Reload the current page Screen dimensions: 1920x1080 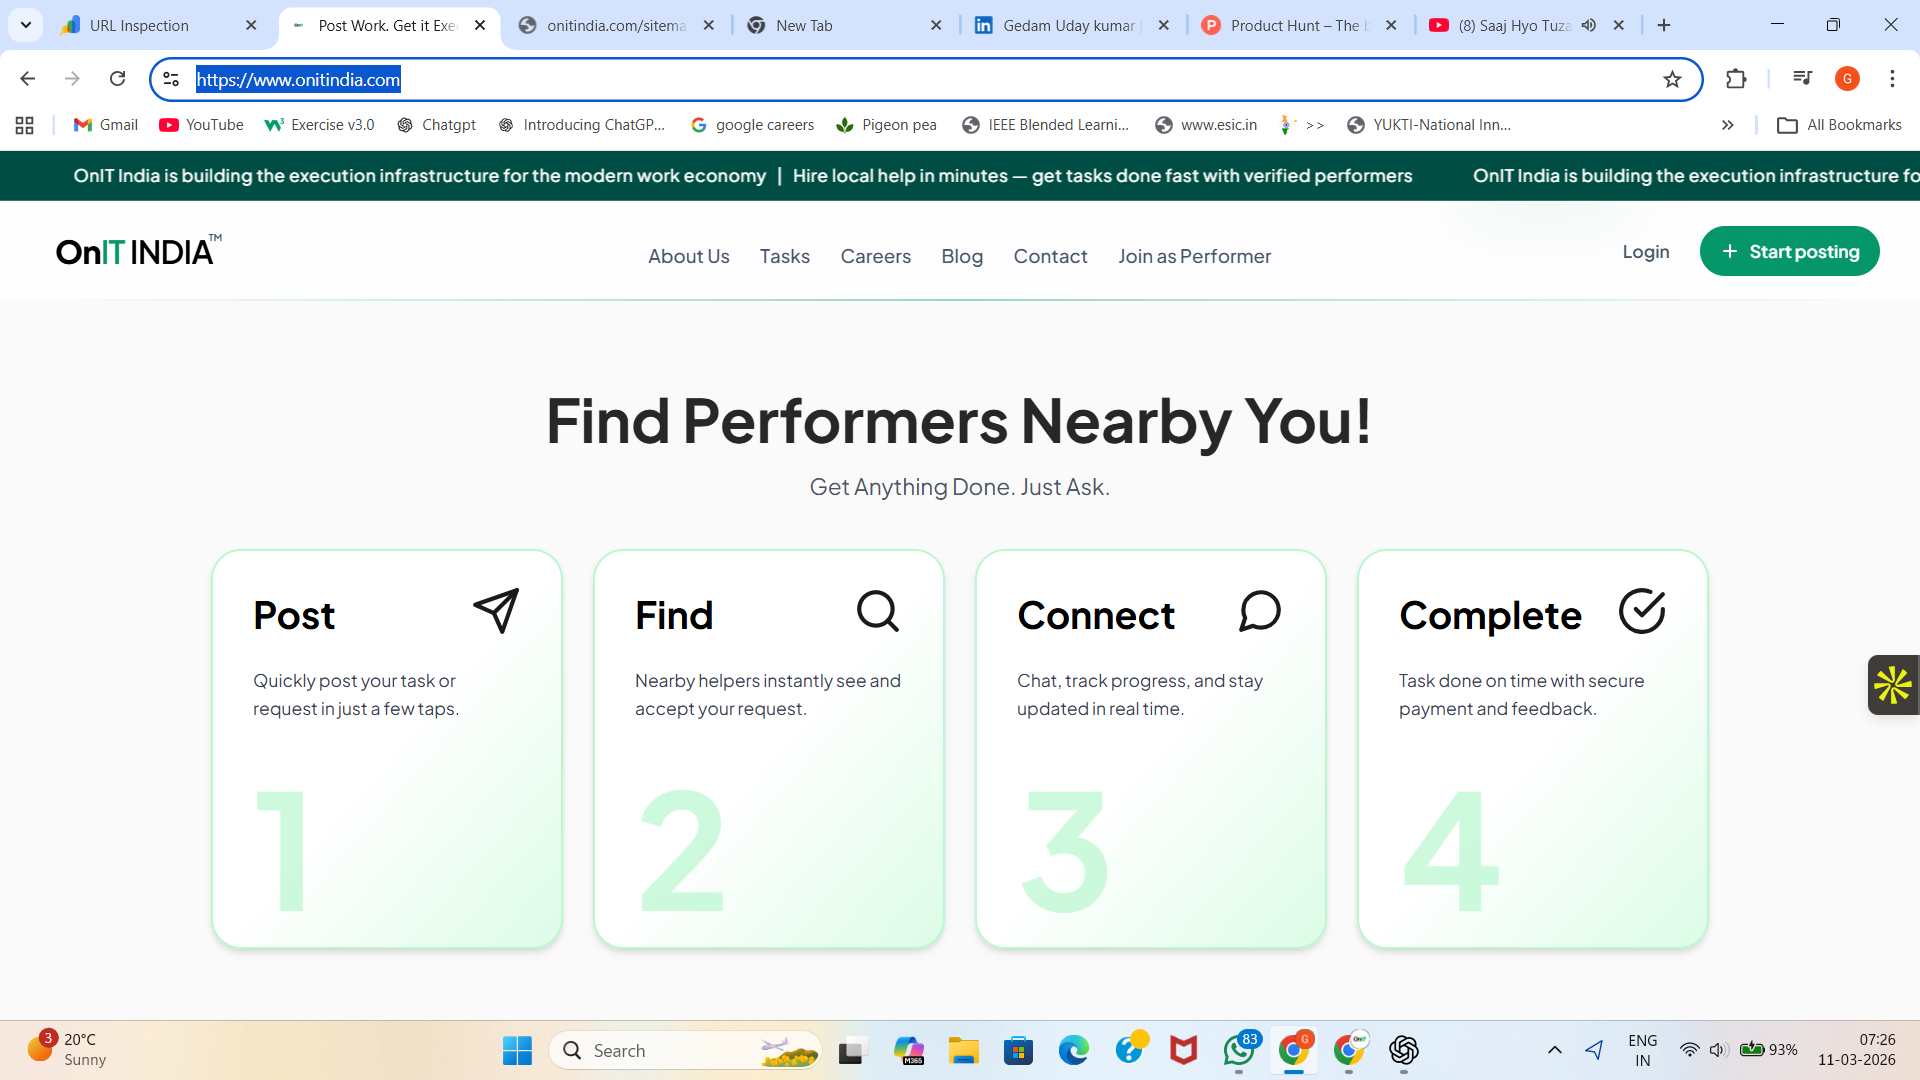click(117, 79)
